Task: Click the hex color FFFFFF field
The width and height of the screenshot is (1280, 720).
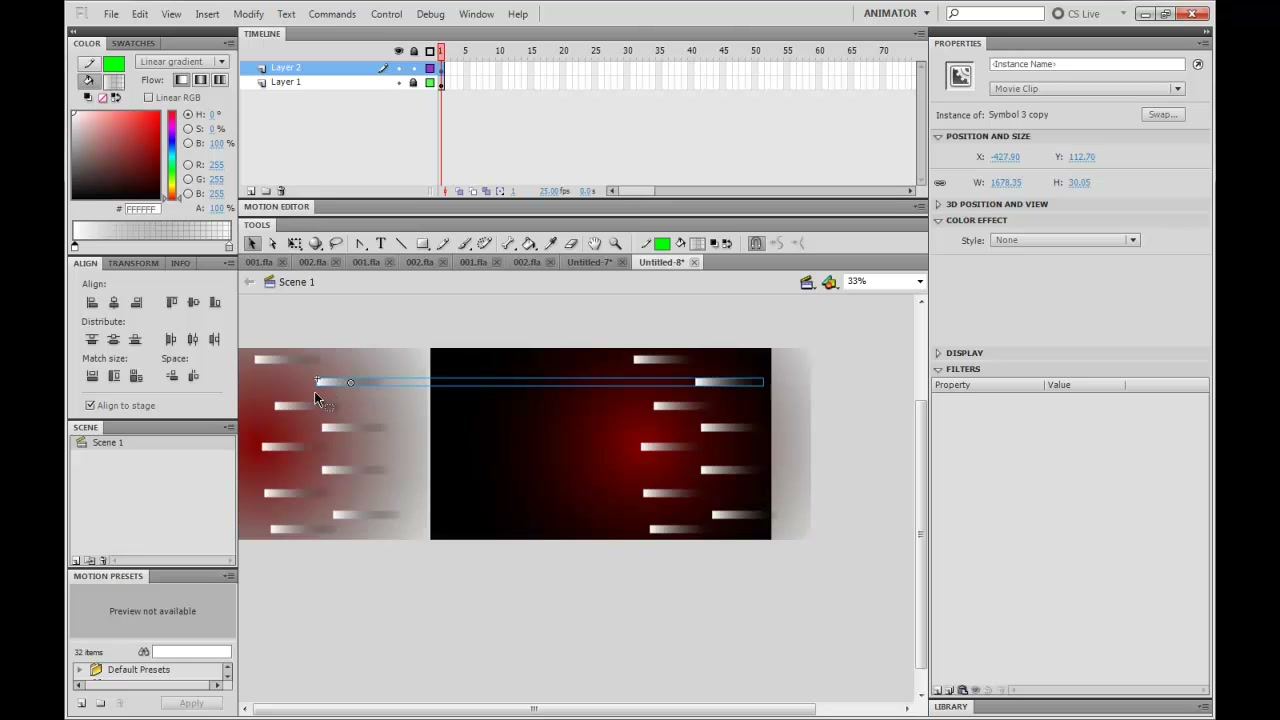Action: coord(142,209)
